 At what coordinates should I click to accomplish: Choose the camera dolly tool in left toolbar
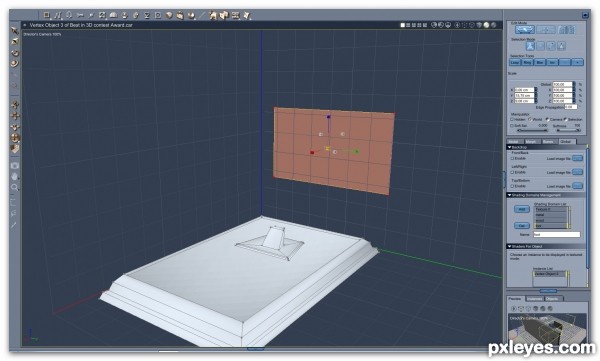pyautogui.click(x=15, y=166)
